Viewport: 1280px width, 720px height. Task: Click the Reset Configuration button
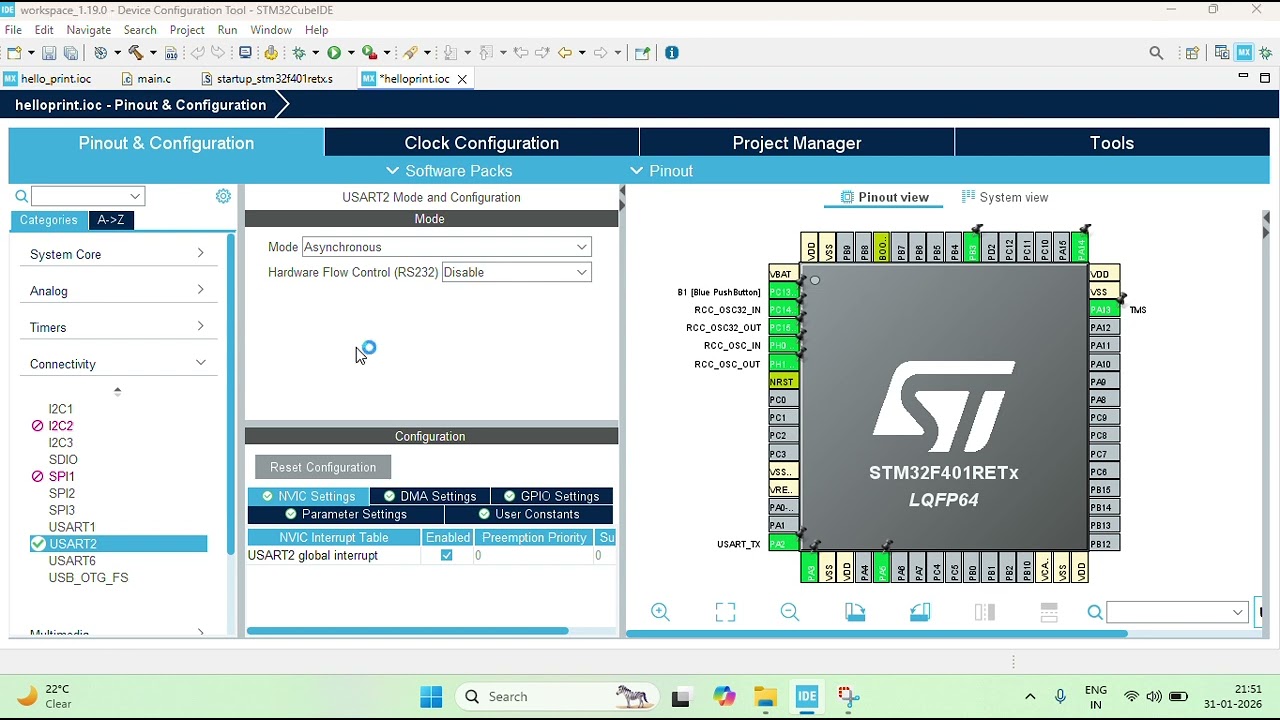pyautogui.click(x=323, y=467)
